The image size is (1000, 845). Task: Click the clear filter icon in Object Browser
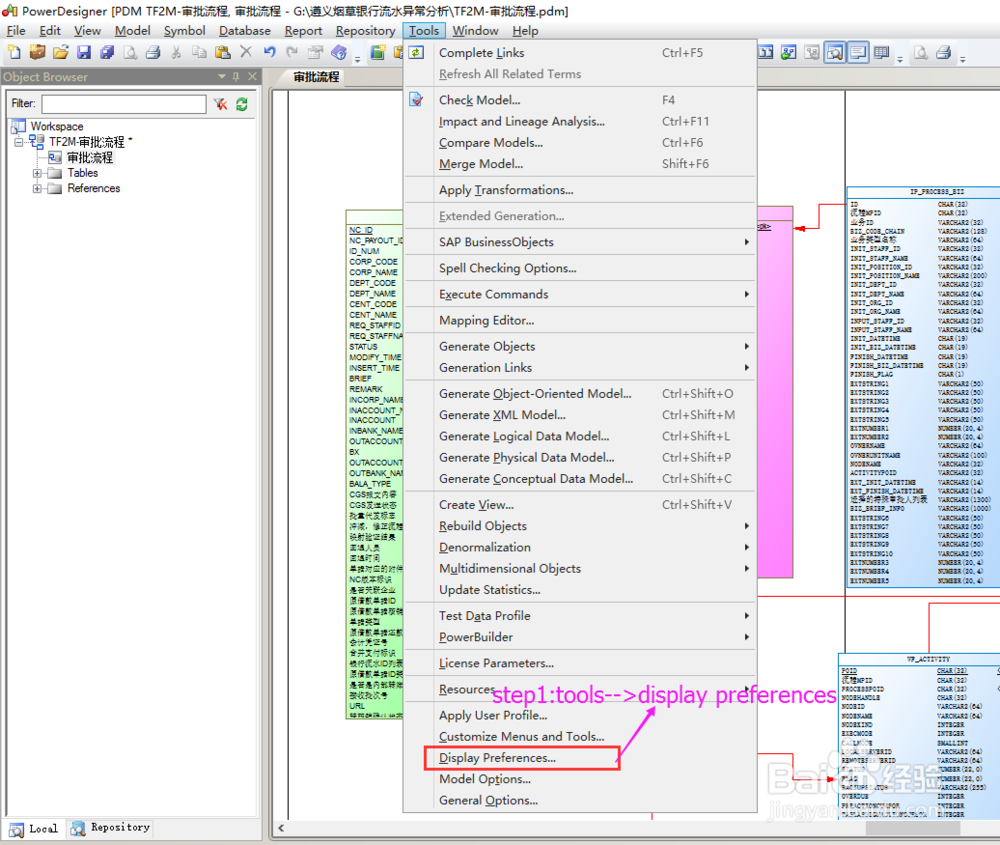point(221,104)
